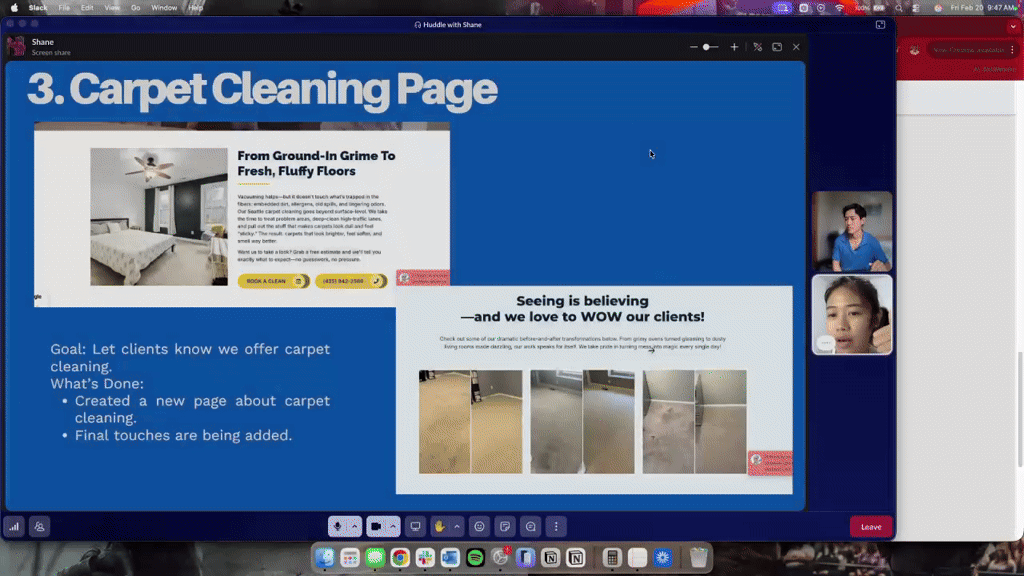Open Slack from the Dock
Screen dimensions: 1024x576
point(425,557)
